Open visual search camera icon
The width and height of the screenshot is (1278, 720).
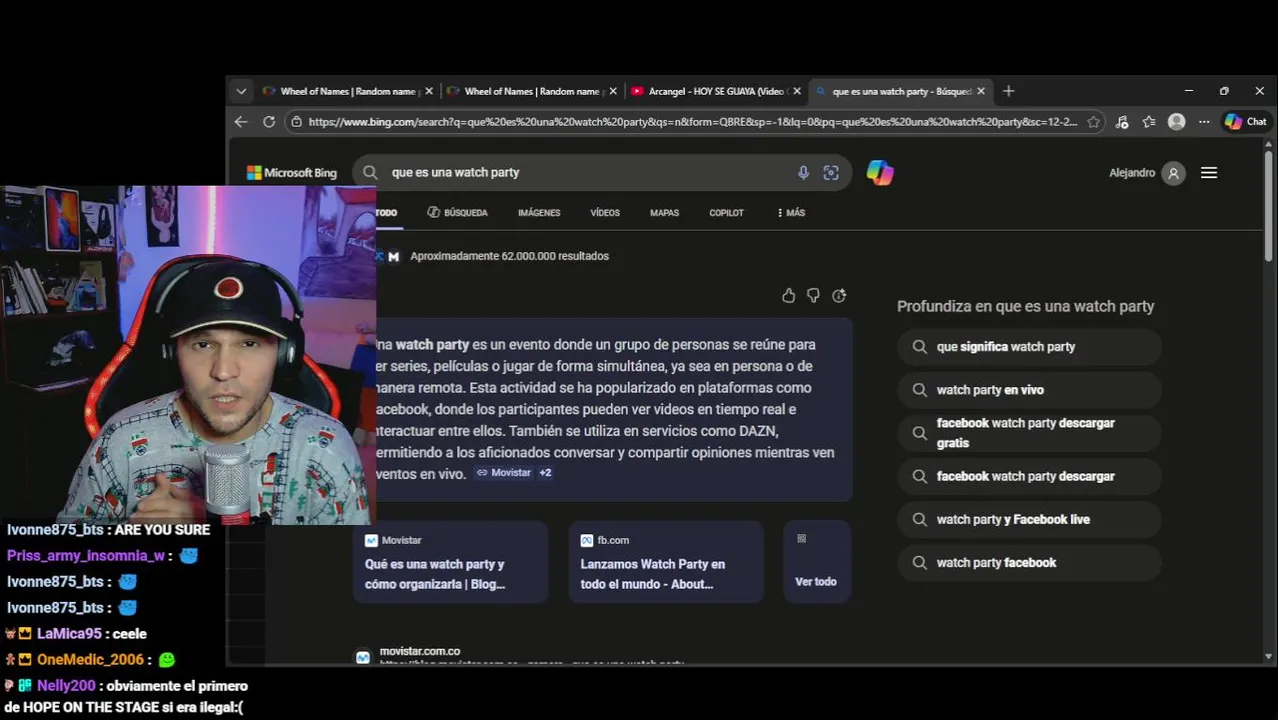pyautogui.click(x=831, y=172)
